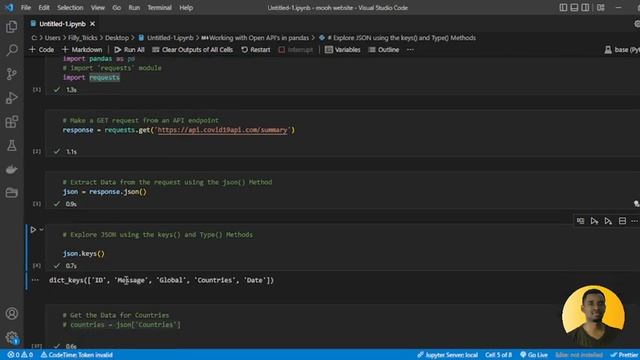640x360 pixels.
Task: Open the Go menu
Action: click(117, 7)
